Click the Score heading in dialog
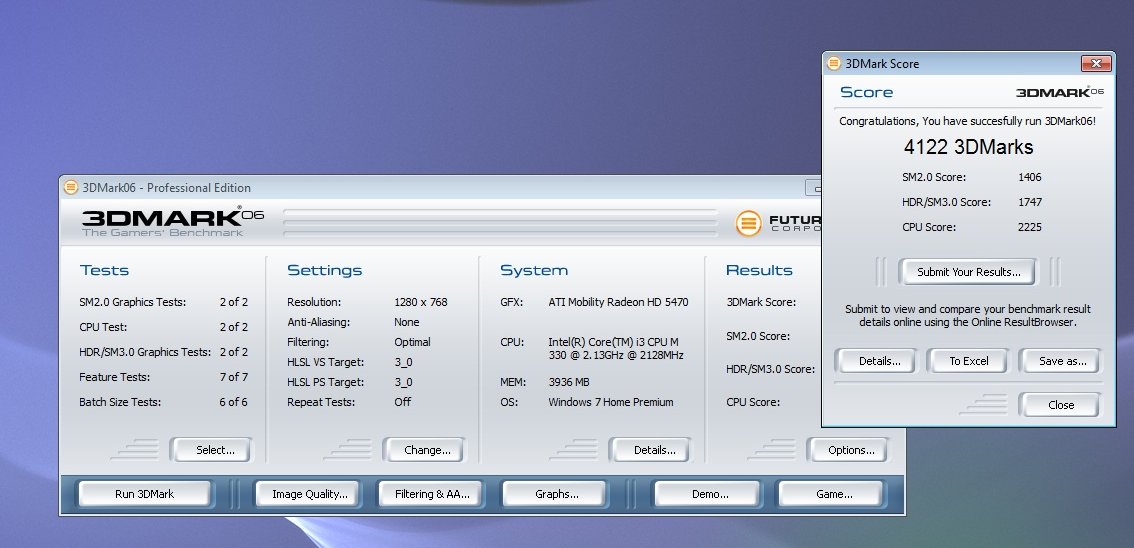 tap(866, 92)
